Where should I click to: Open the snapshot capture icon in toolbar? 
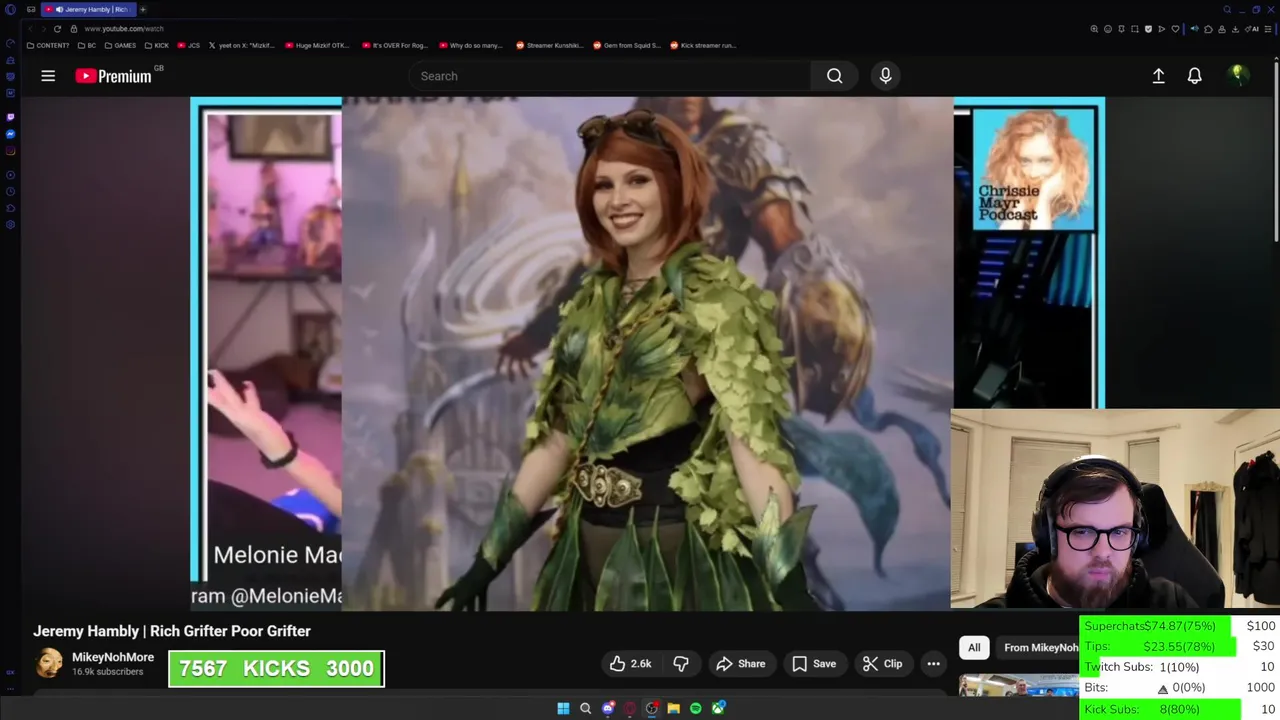click(1135, 29)
